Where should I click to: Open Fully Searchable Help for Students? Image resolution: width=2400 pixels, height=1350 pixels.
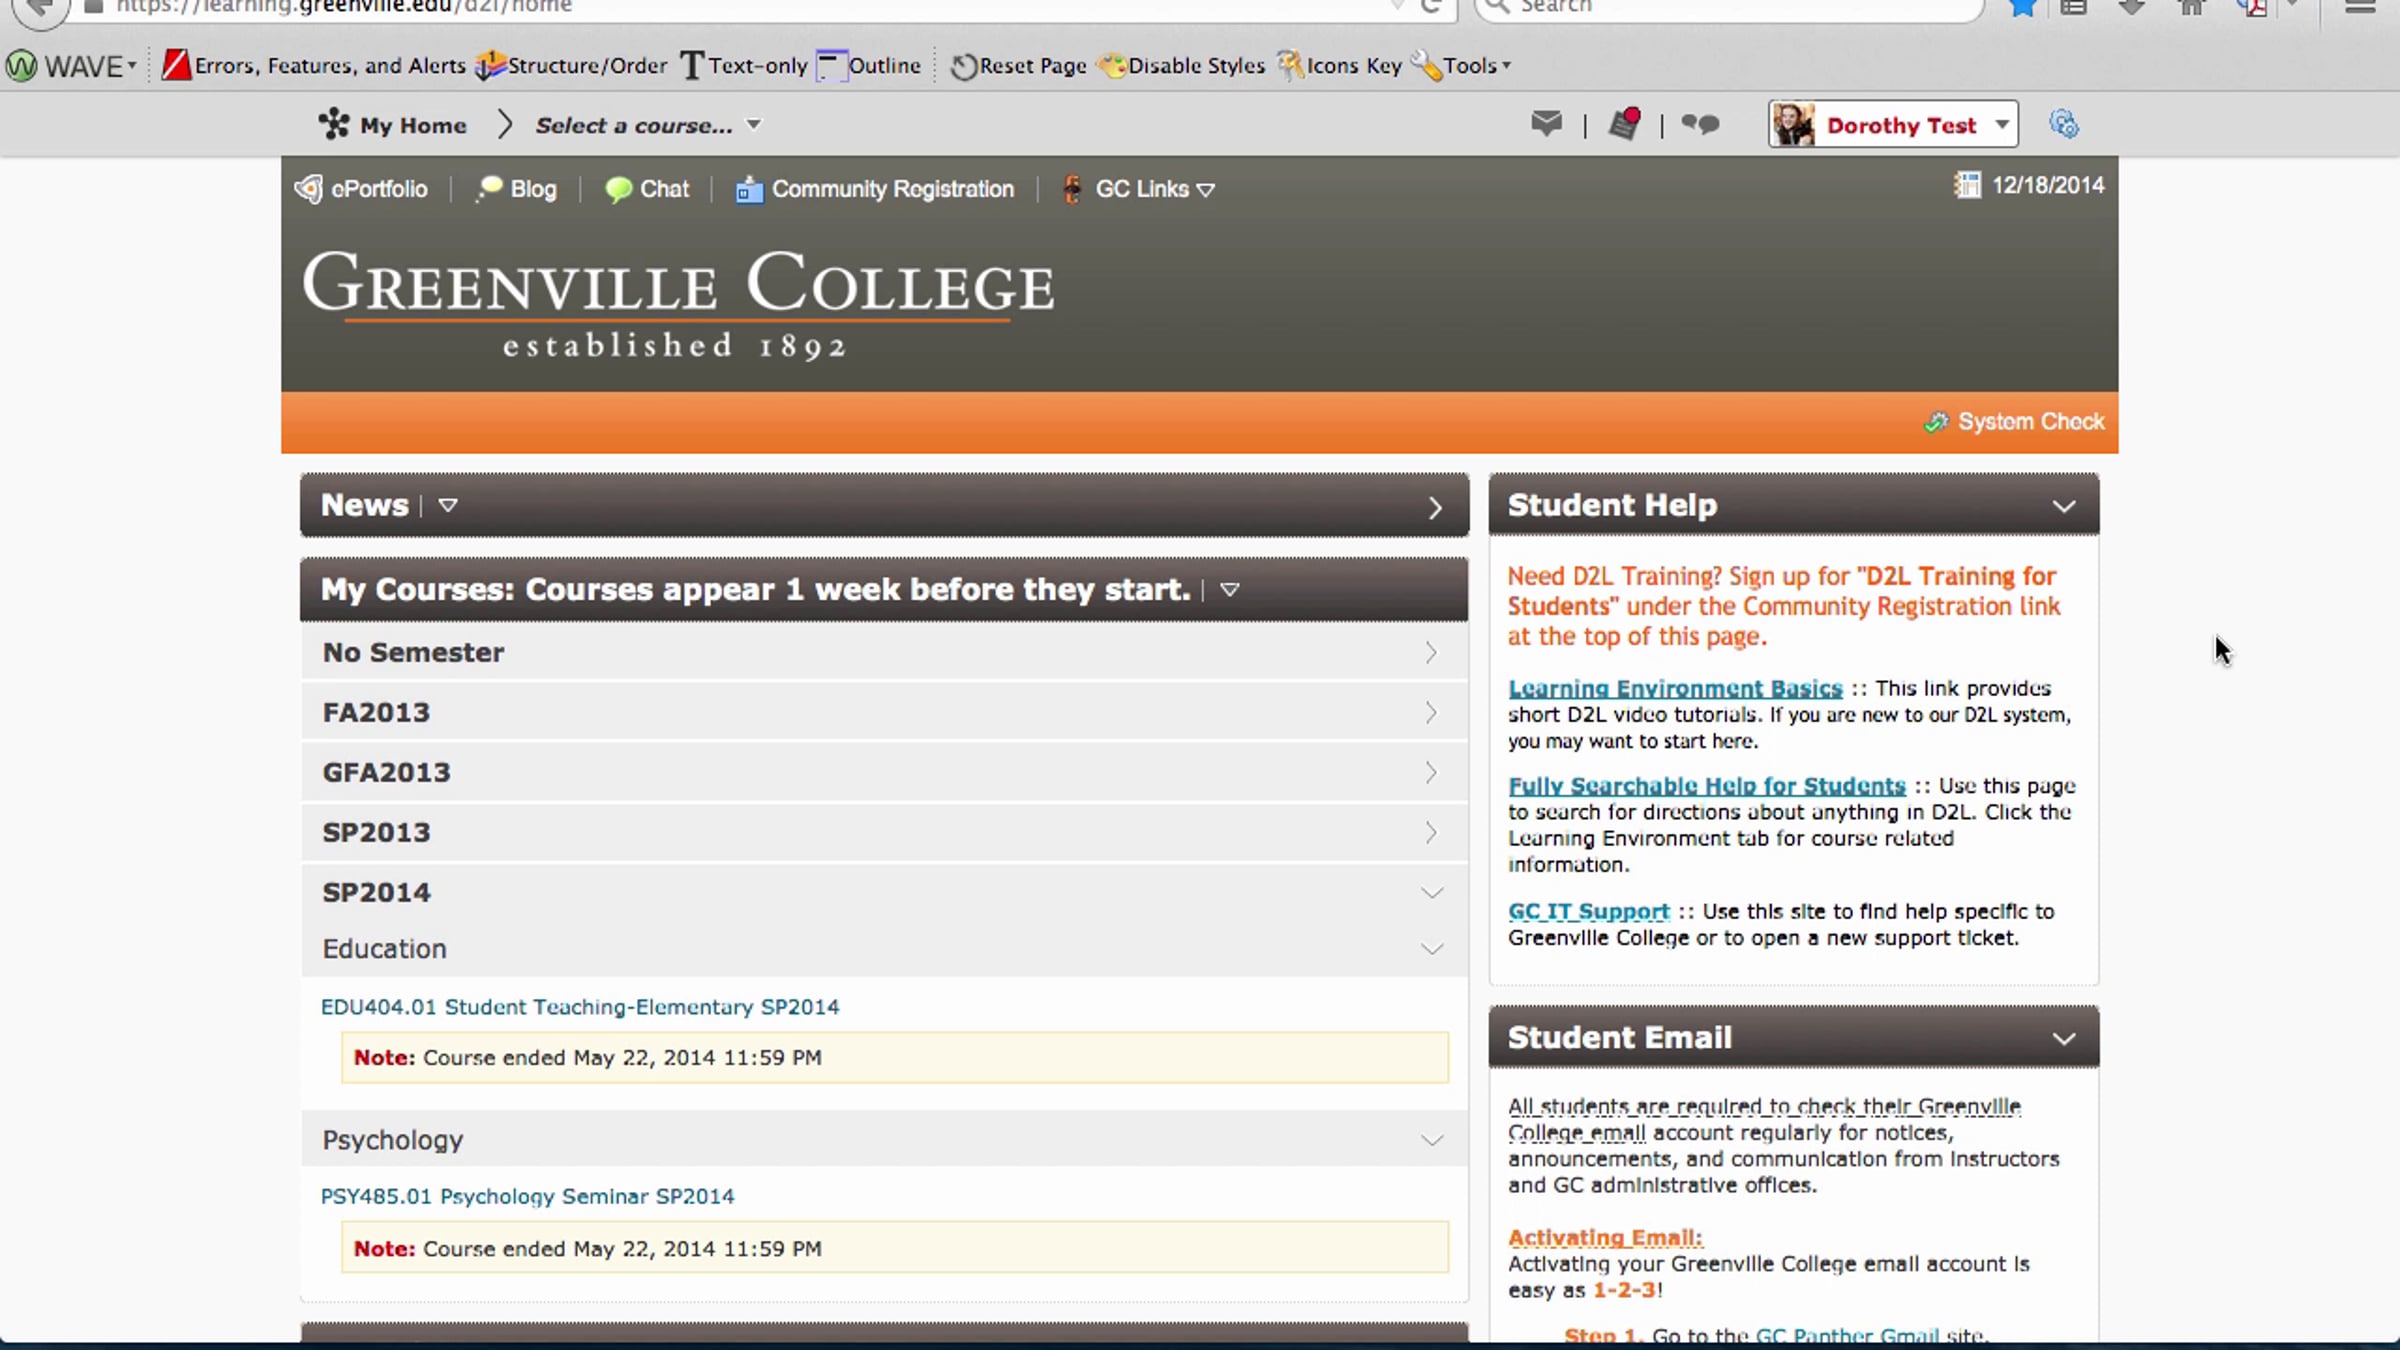tap(1707, 786)
